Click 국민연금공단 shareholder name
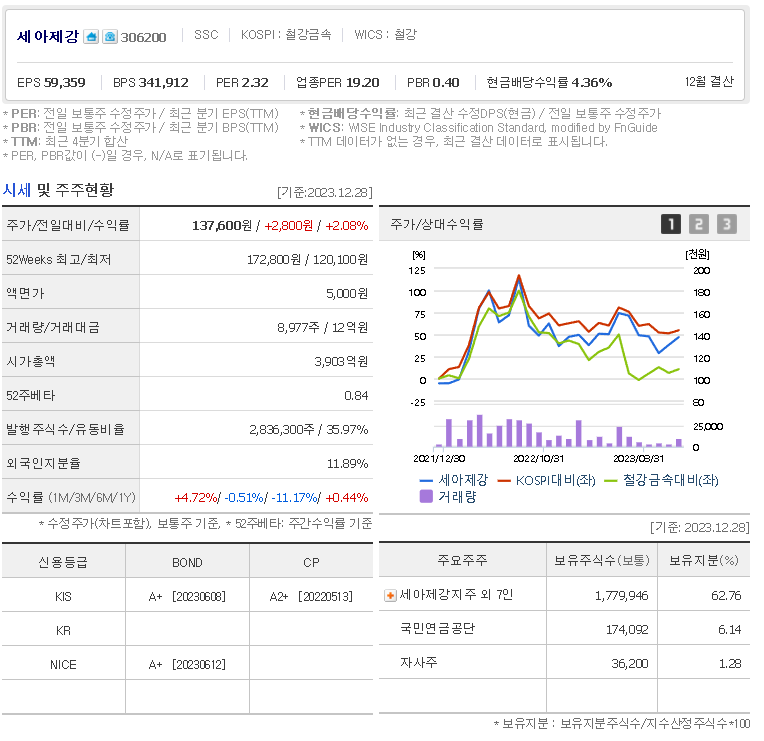This screenshot has height=741, width=764. 438,628
